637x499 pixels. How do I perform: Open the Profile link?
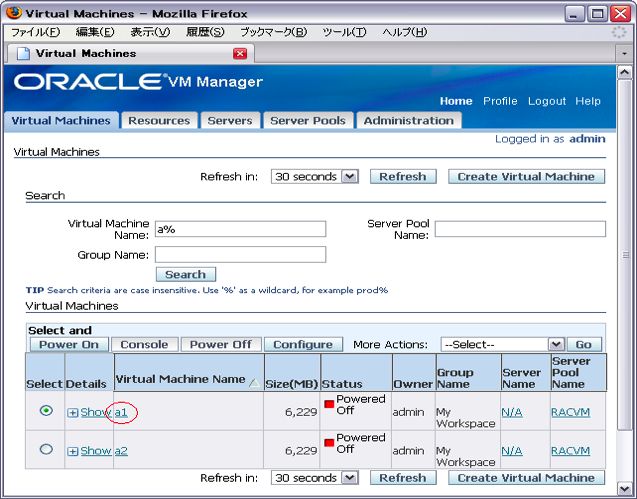(500, 101)
